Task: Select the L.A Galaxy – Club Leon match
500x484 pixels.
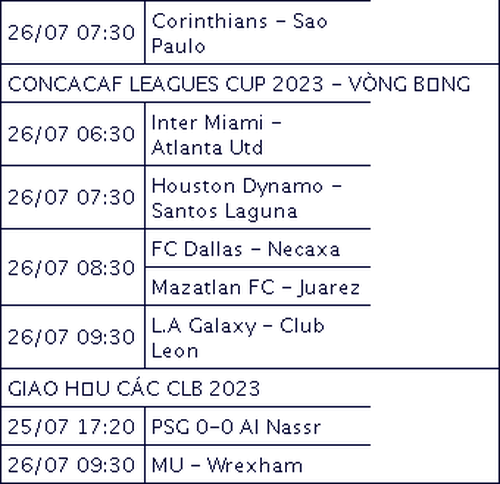Action: point(258,337)
